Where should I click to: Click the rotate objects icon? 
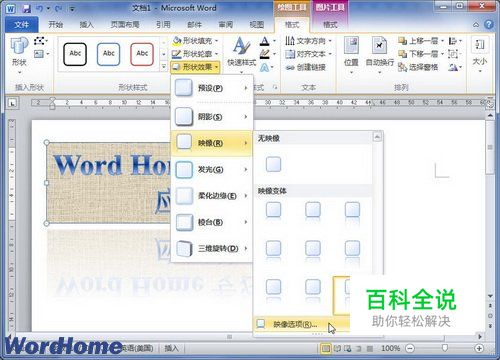coord(455,67)
